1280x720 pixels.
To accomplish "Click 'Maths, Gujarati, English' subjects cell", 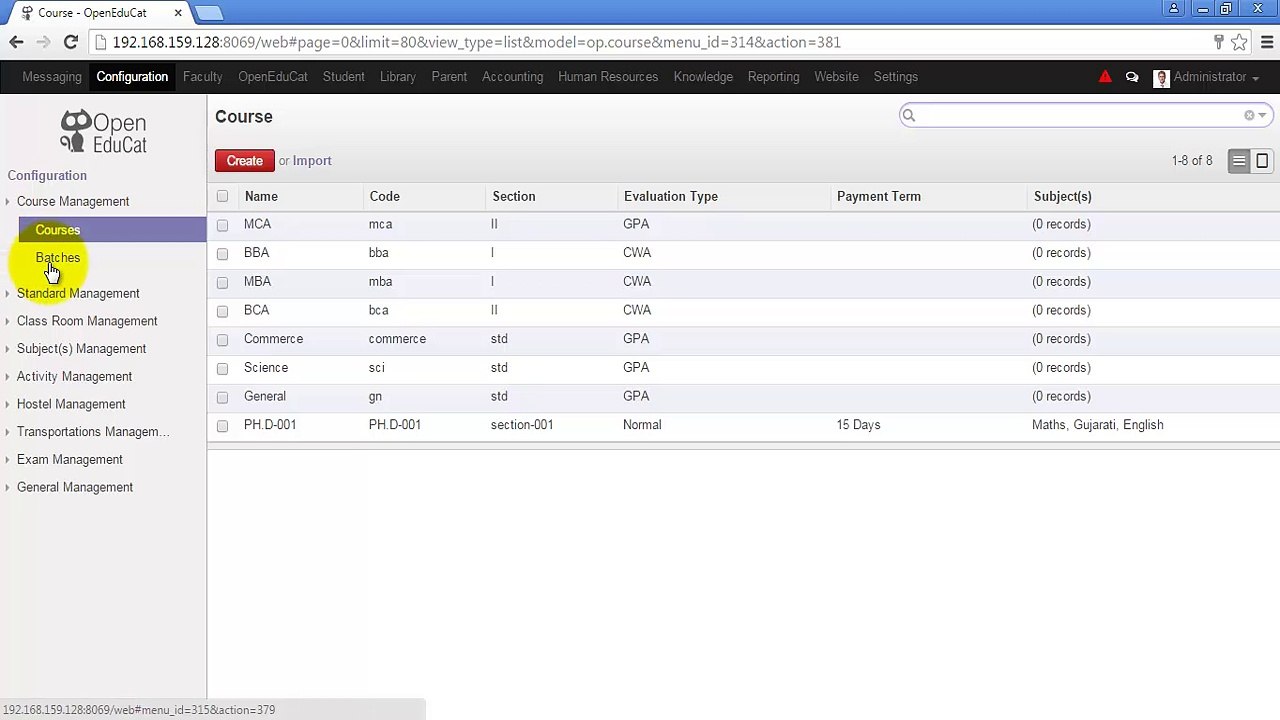I will tap(1098, 425).
